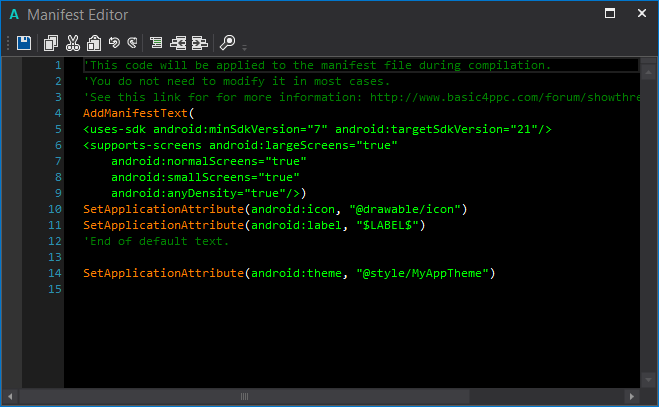
Task: Place cursor on the AddManifestText( line
Action: (x=138, y=113)
